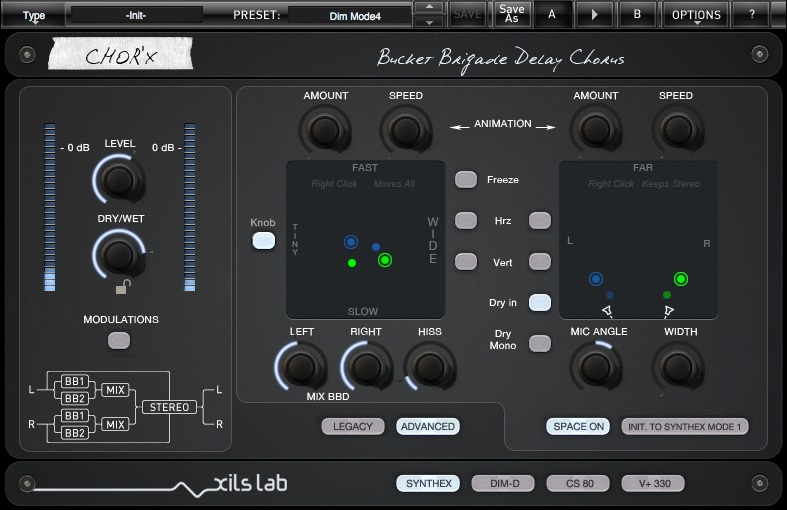Click the green ringed dot in left XY pad
This screenshot has width=787, height=510.
click(x=385, y=260)
